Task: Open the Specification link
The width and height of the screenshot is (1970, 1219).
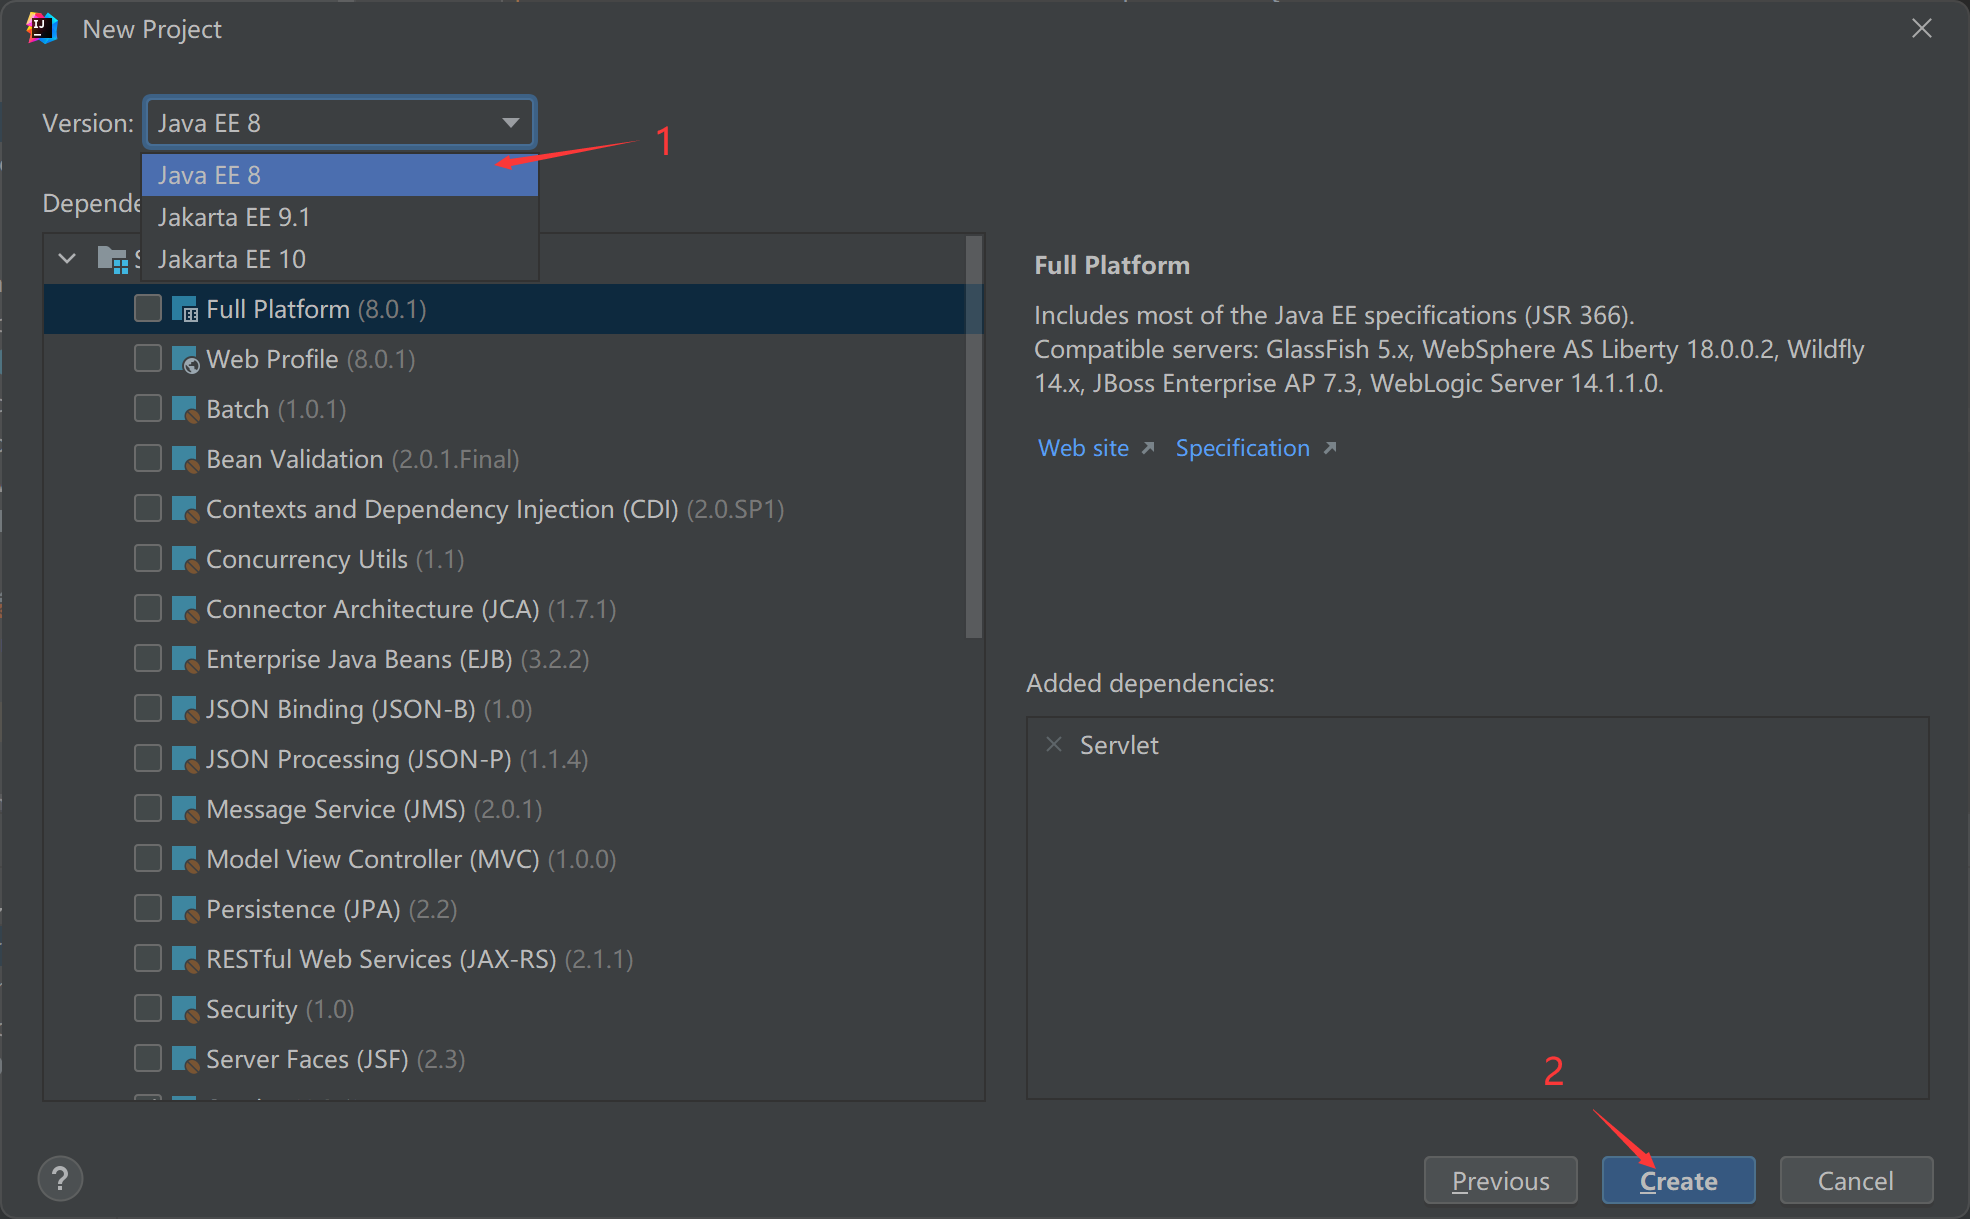Action: pos(1242,448)
